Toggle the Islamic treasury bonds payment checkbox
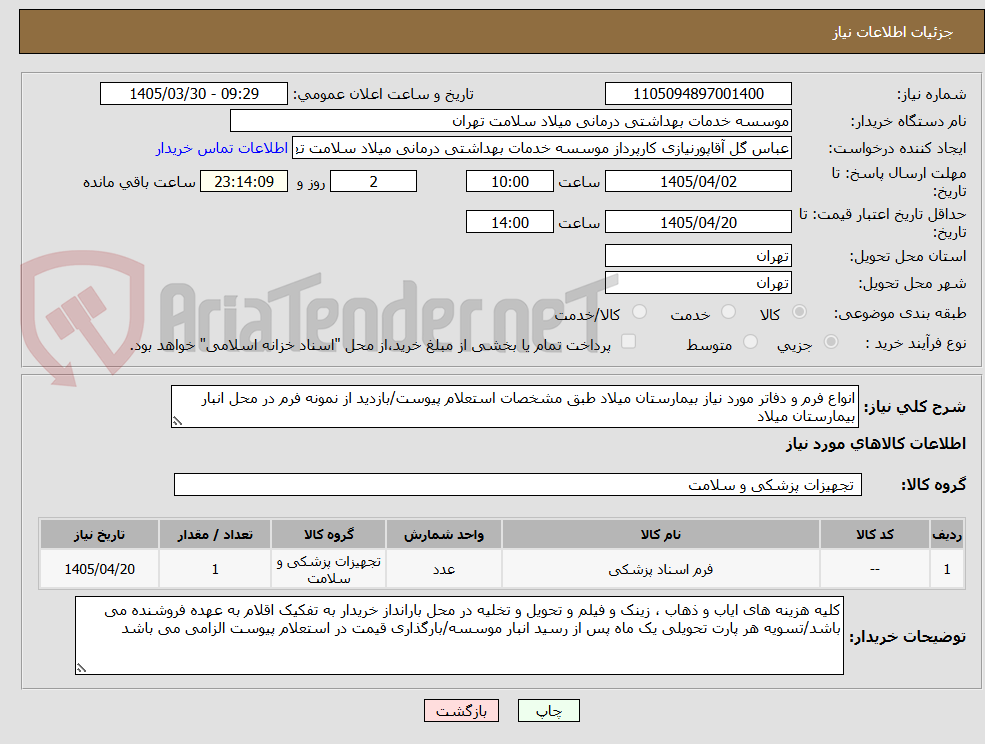Image resolution: width=985 pixels, height=744 pixels. point(628,341)
